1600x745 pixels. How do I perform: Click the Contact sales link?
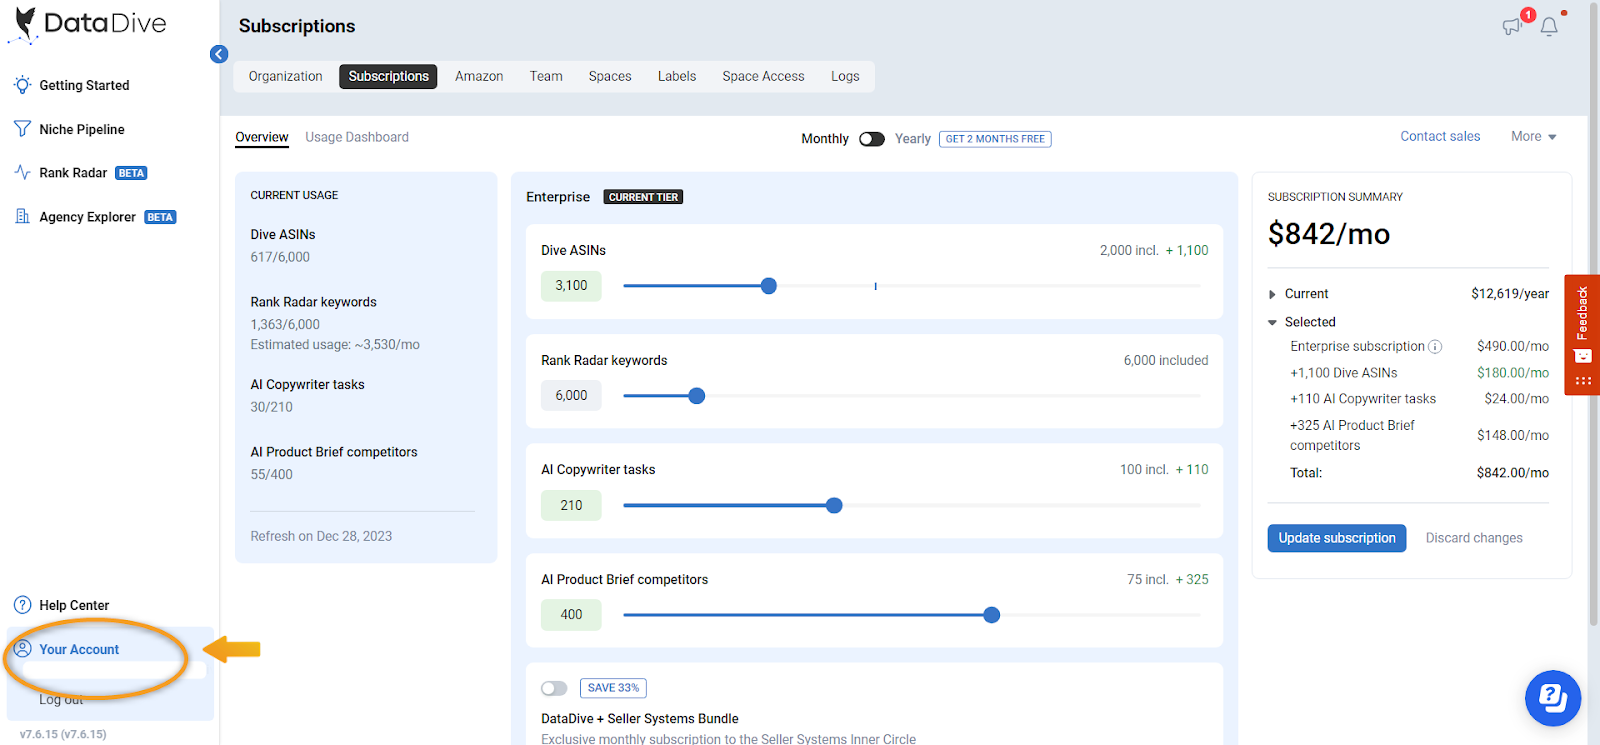coord(1440,136)
